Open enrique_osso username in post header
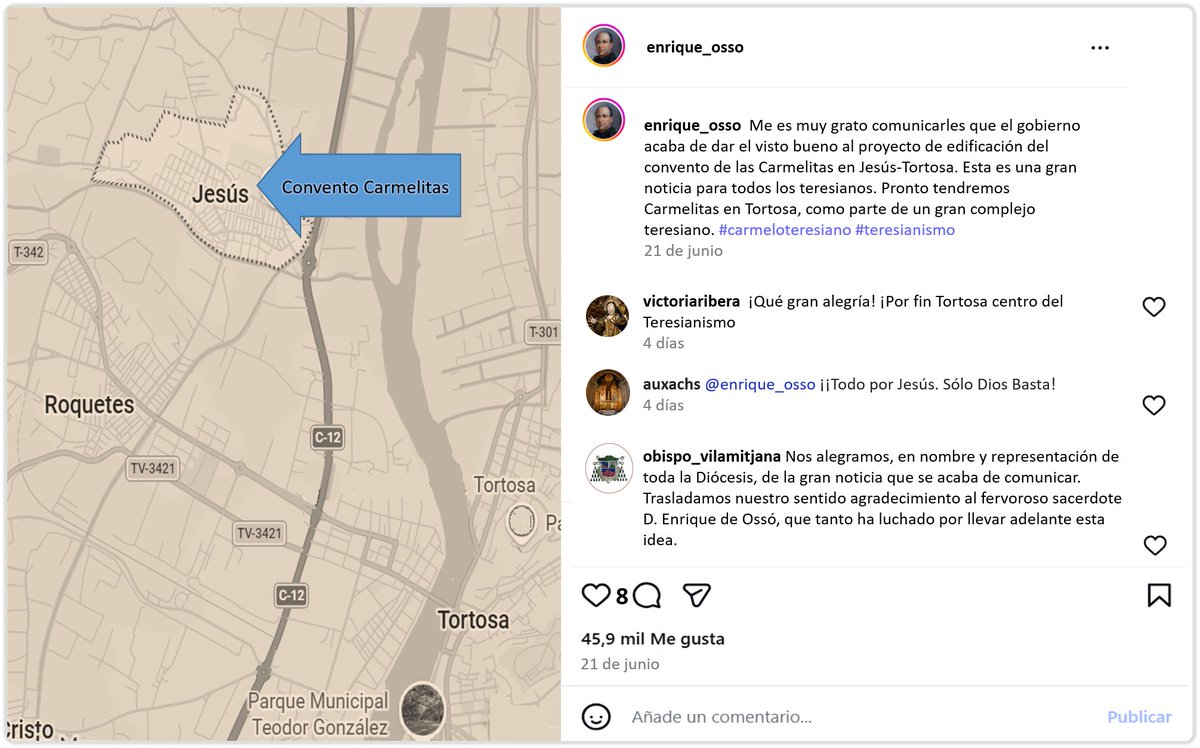 point(695,47)
